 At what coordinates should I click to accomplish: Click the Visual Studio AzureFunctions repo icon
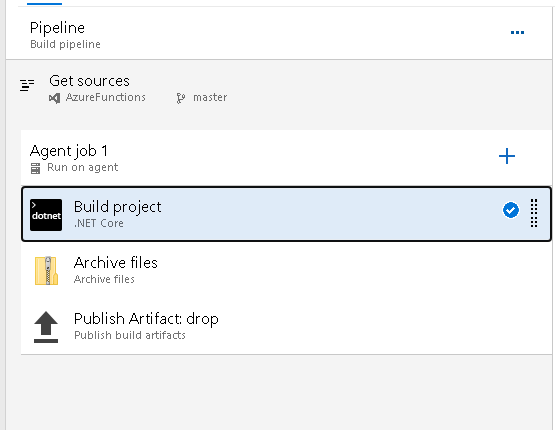coord(55,98)
